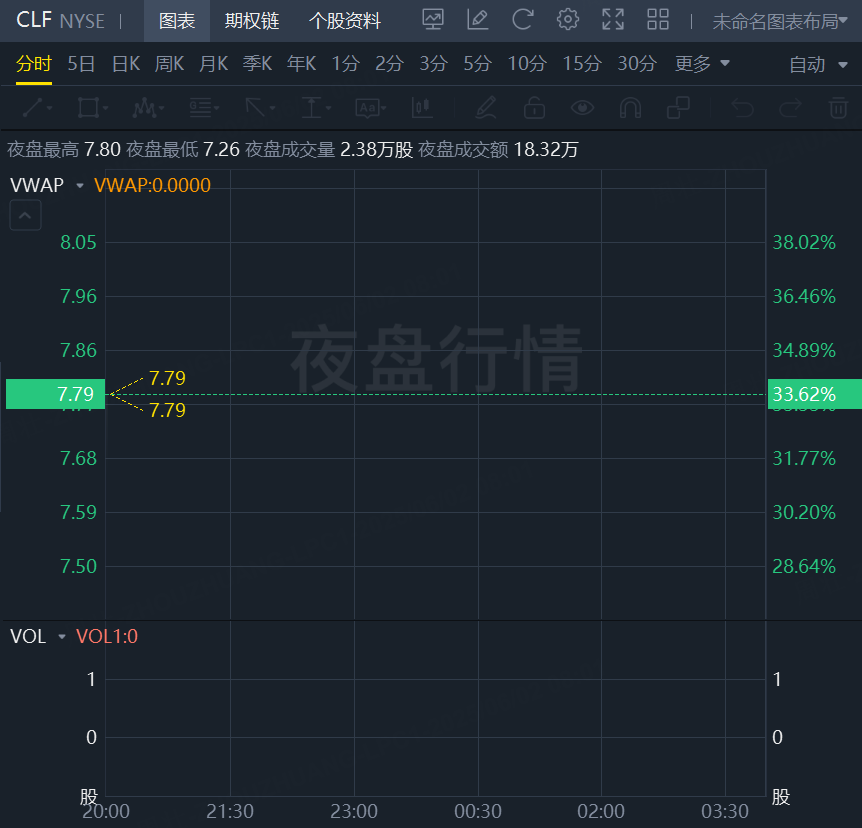Collapse the indicator panel with up chevron
The height and width of the screenshot is (828, 862).
click(x=25, y=215)
